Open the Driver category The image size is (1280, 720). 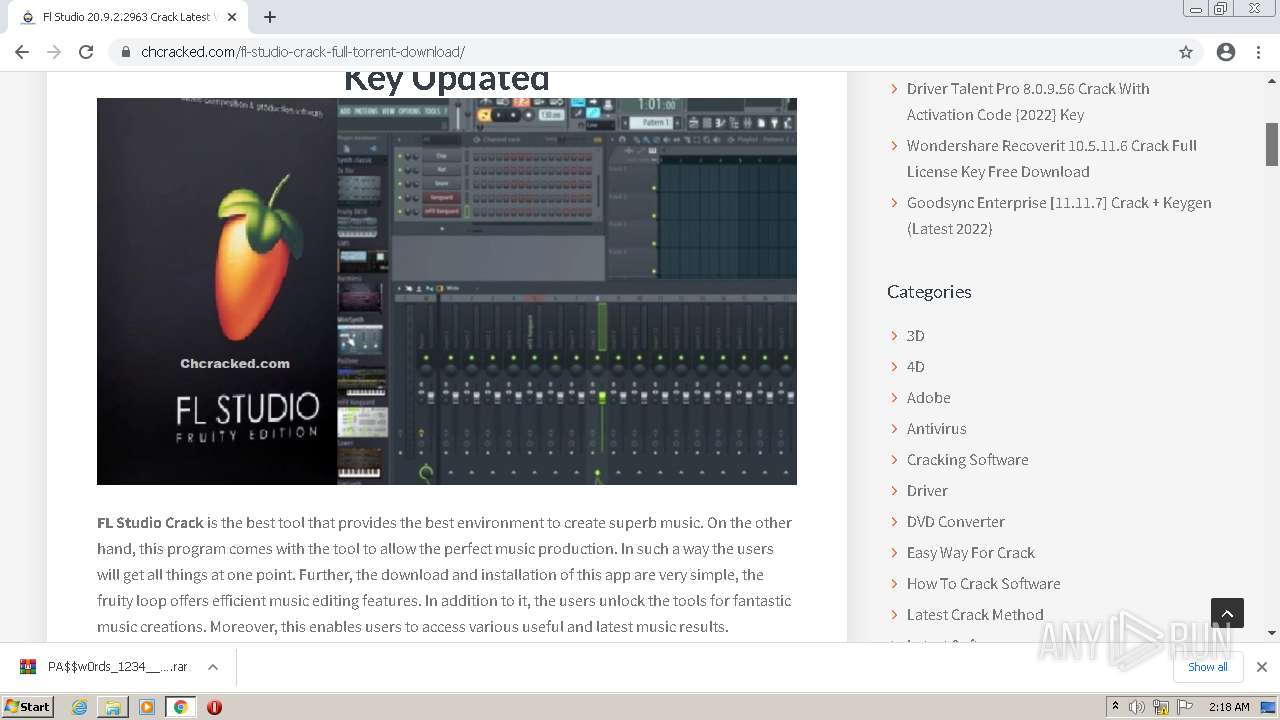927,491
